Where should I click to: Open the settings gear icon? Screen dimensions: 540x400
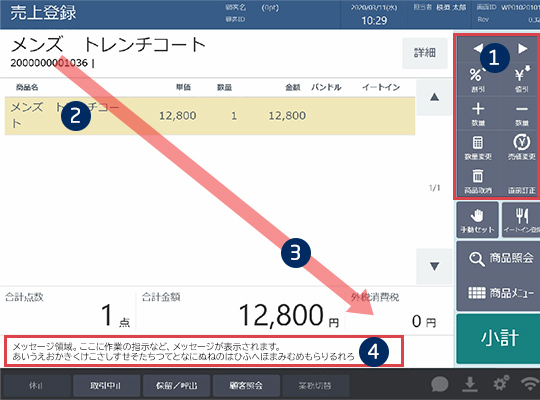500,383
